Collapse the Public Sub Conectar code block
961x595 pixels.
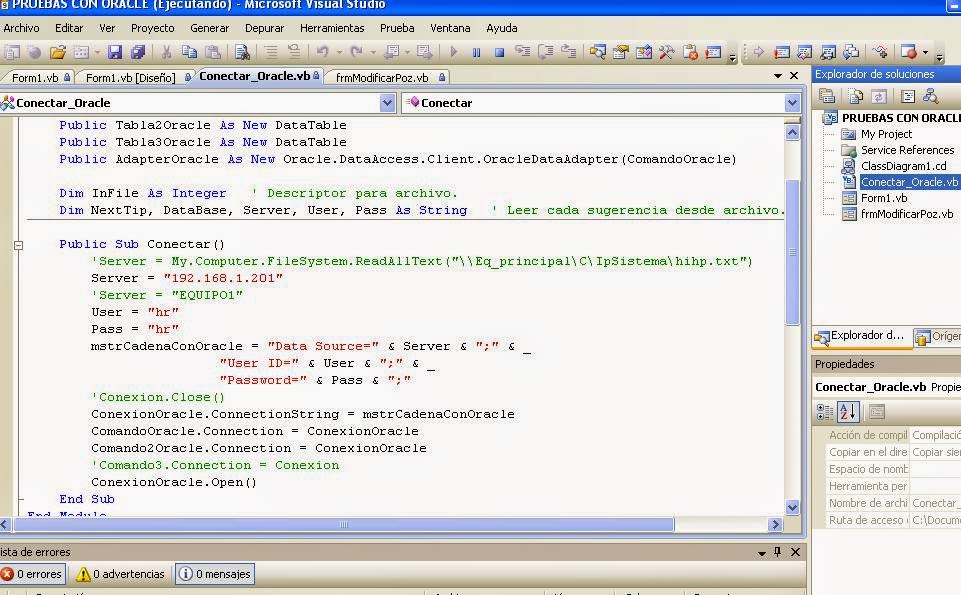18,245
